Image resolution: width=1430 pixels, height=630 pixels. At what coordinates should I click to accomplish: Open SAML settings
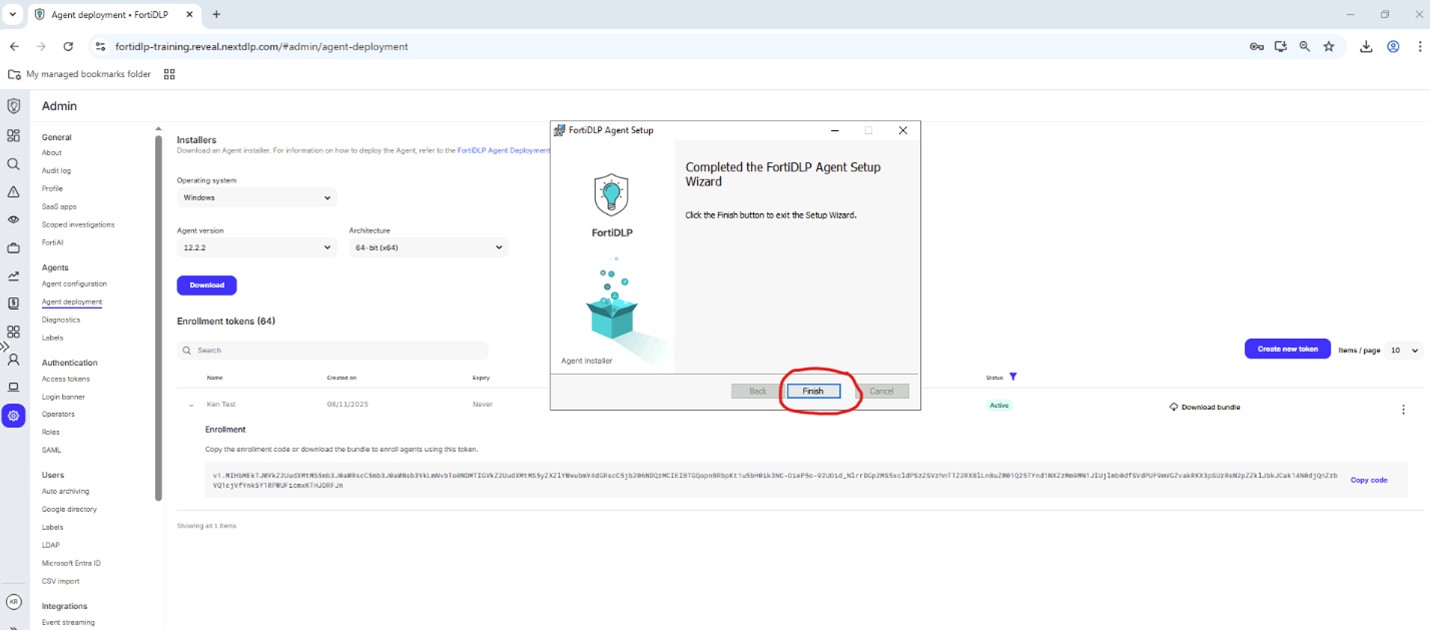52,450
